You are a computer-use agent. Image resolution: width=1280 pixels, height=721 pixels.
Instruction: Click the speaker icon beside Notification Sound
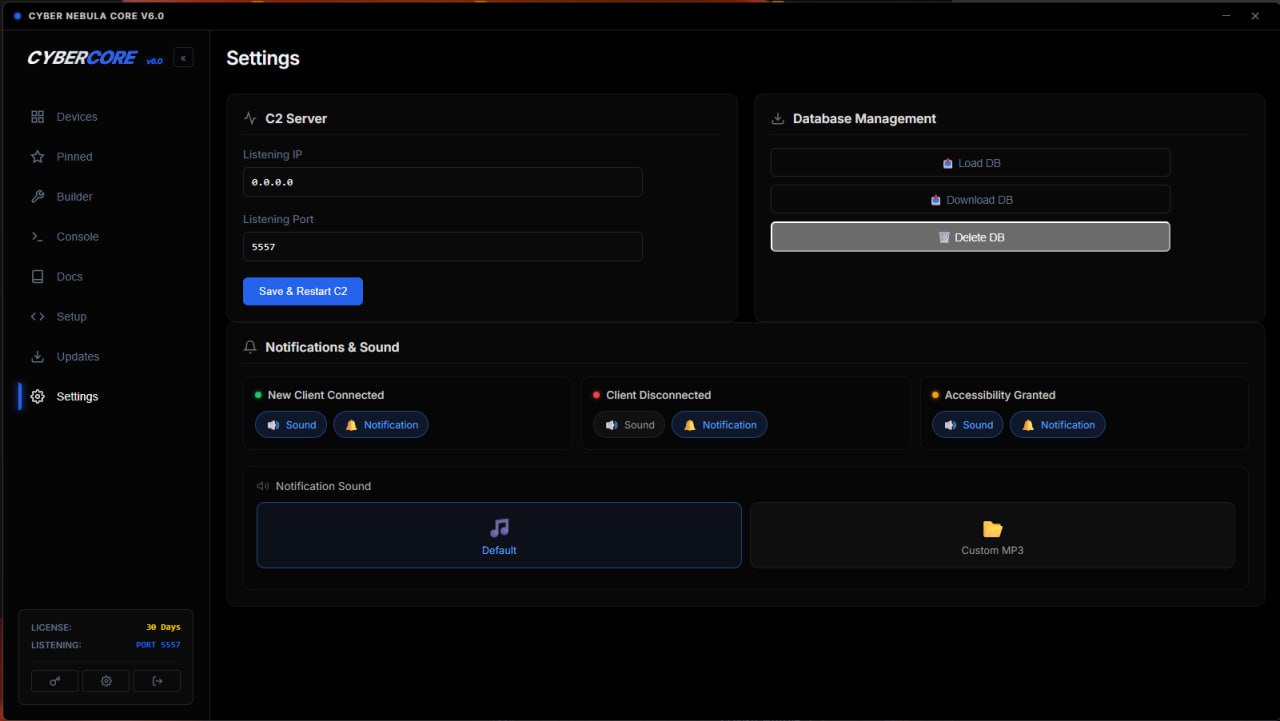[263, 486]
